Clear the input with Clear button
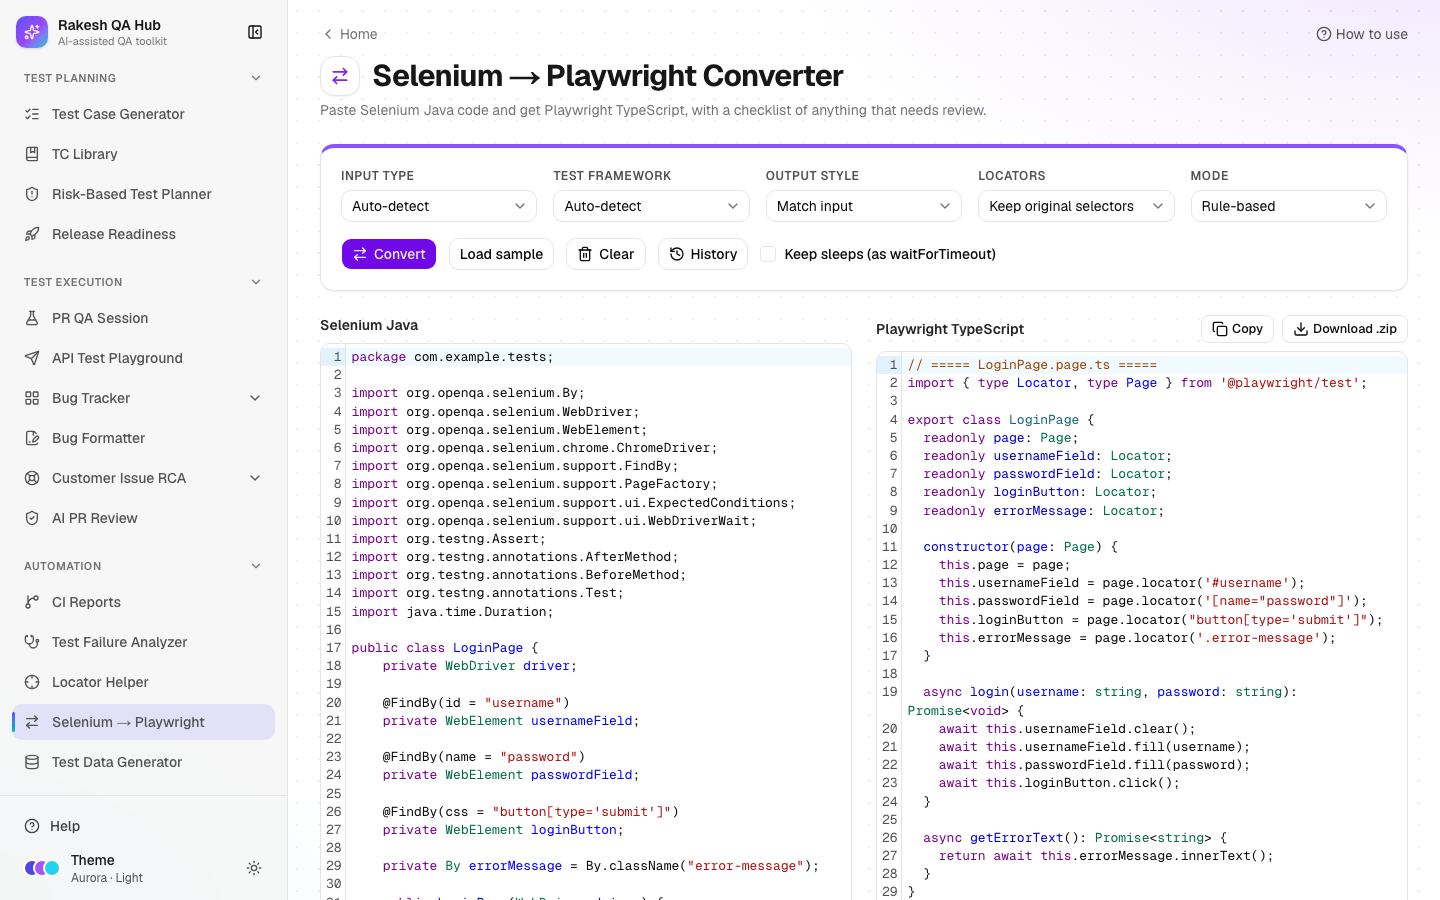 [x=606, y=254]
